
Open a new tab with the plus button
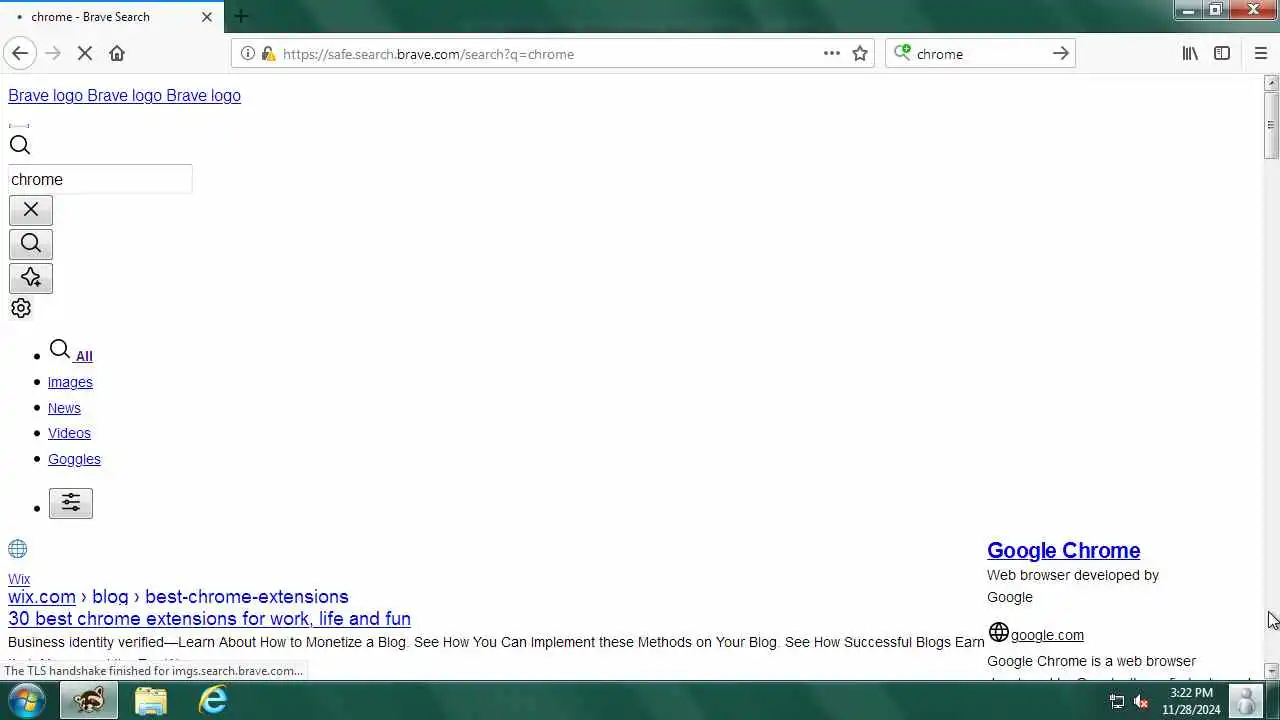pos(241,16)
